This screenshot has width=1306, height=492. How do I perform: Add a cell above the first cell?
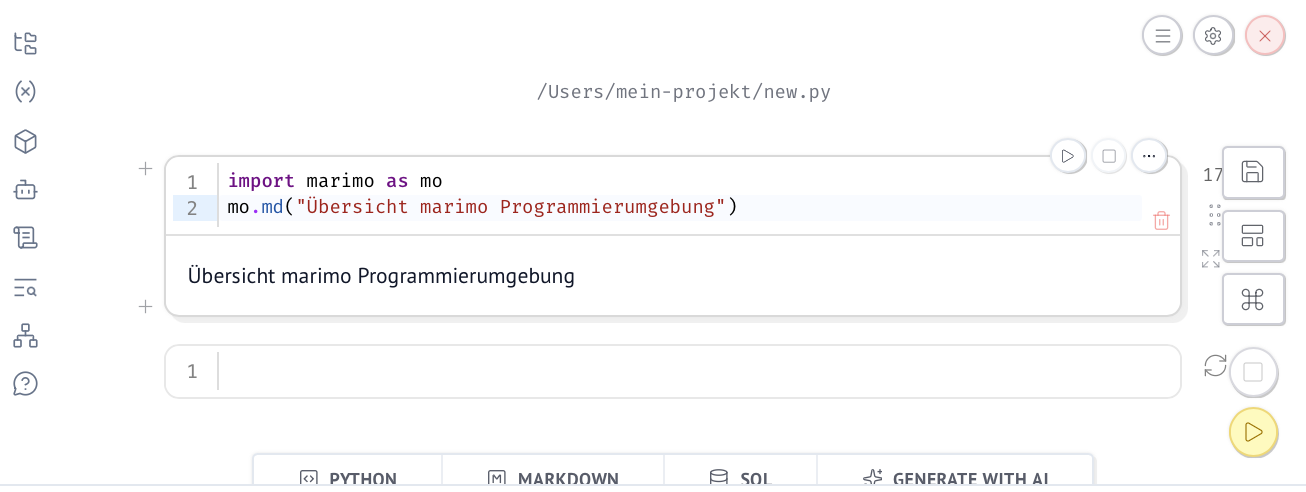(145, 169)
